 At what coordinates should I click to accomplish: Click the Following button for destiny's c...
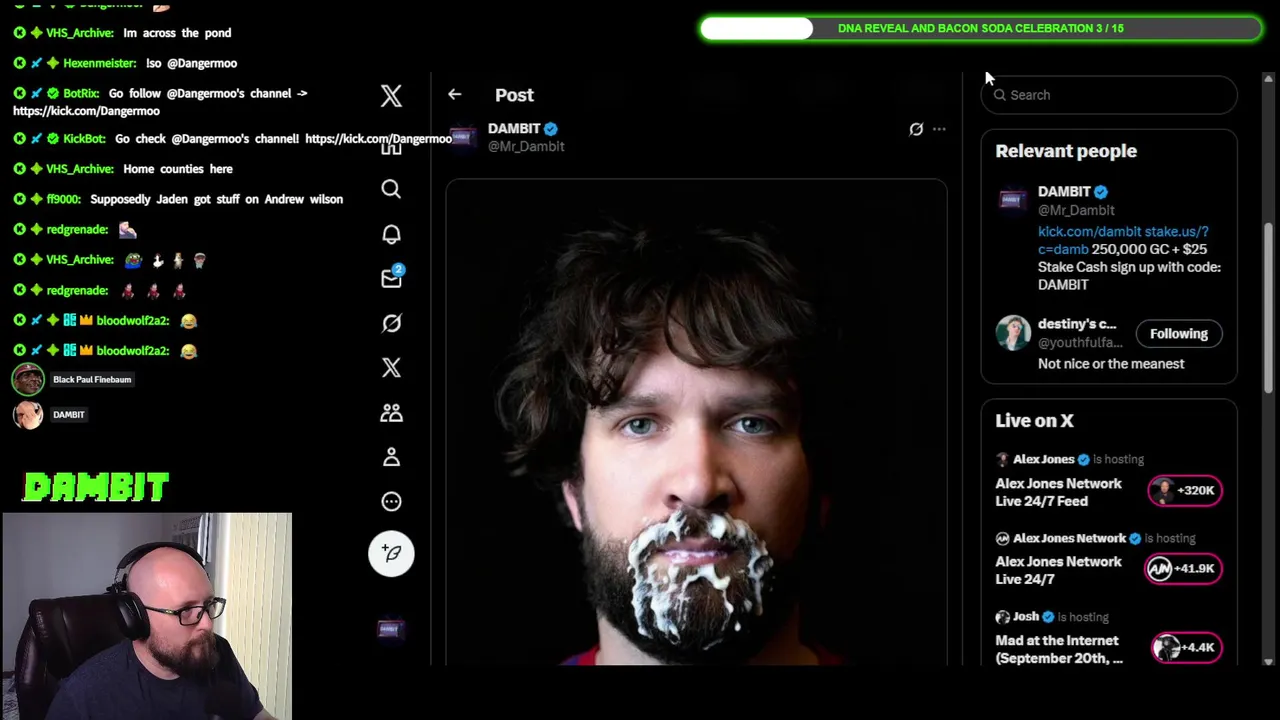click(x=1179, y=334)
